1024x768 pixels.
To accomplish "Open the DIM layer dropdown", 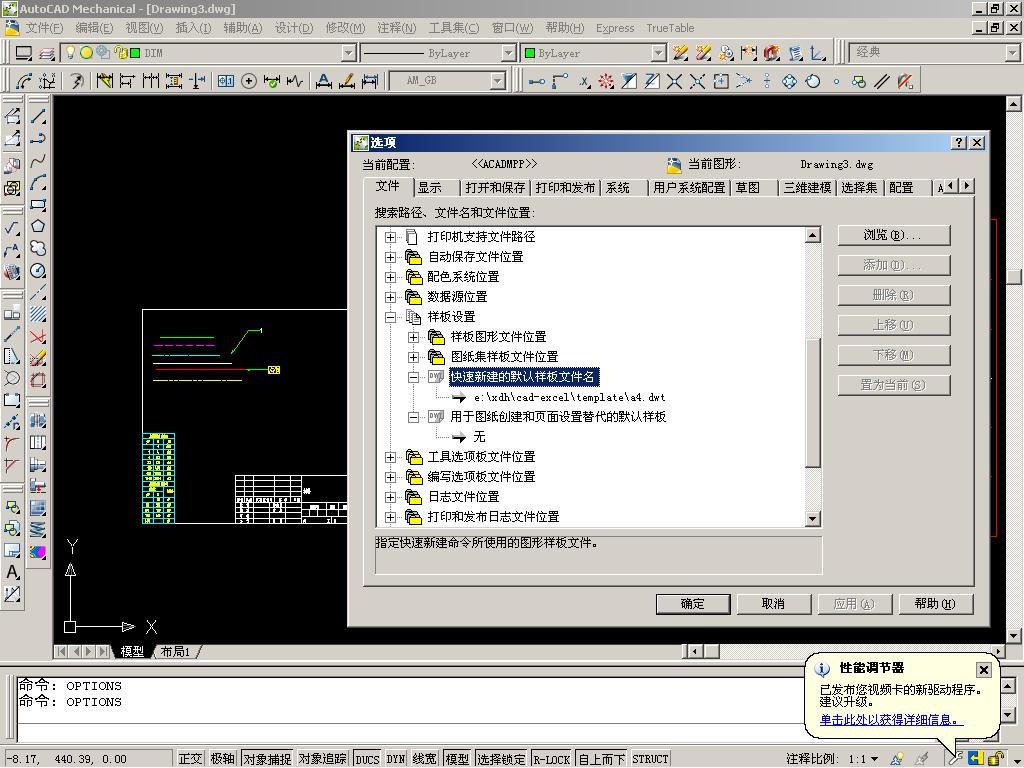I will (x=349, y=53).
